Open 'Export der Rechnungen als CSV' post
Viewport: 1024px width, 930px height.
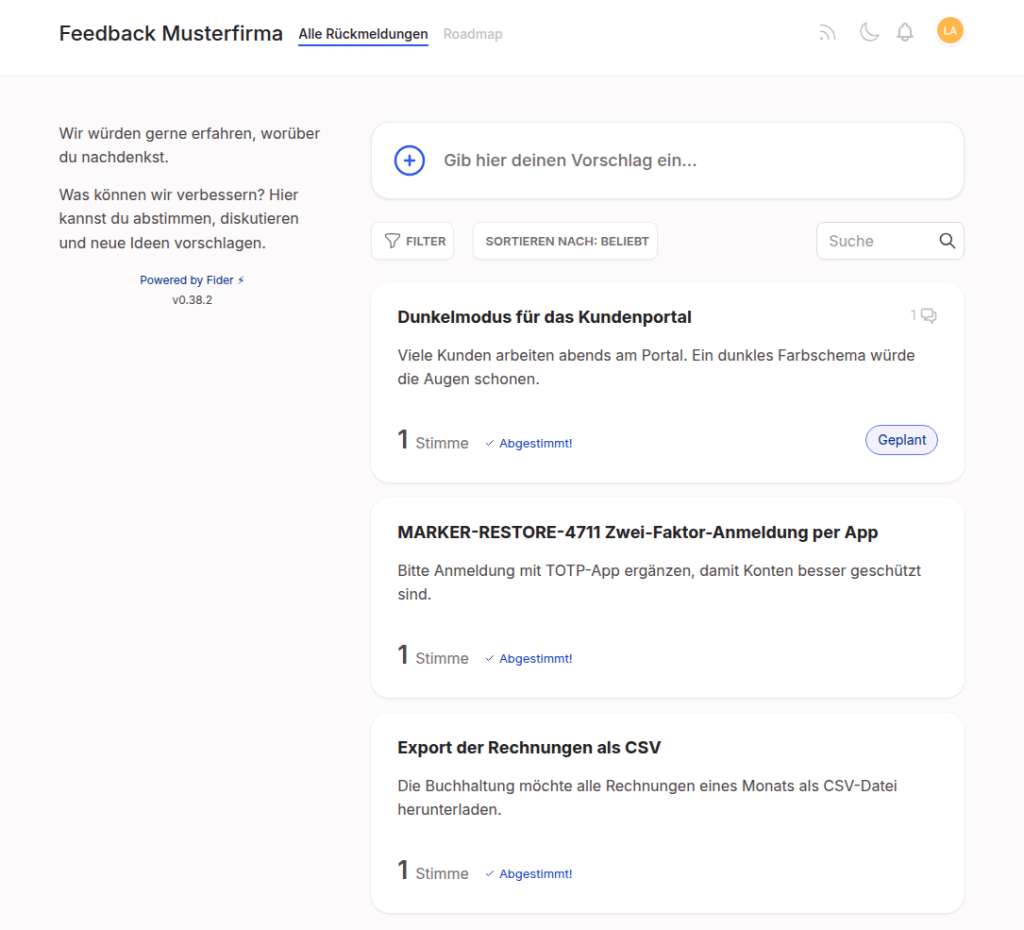click(529, 748)
